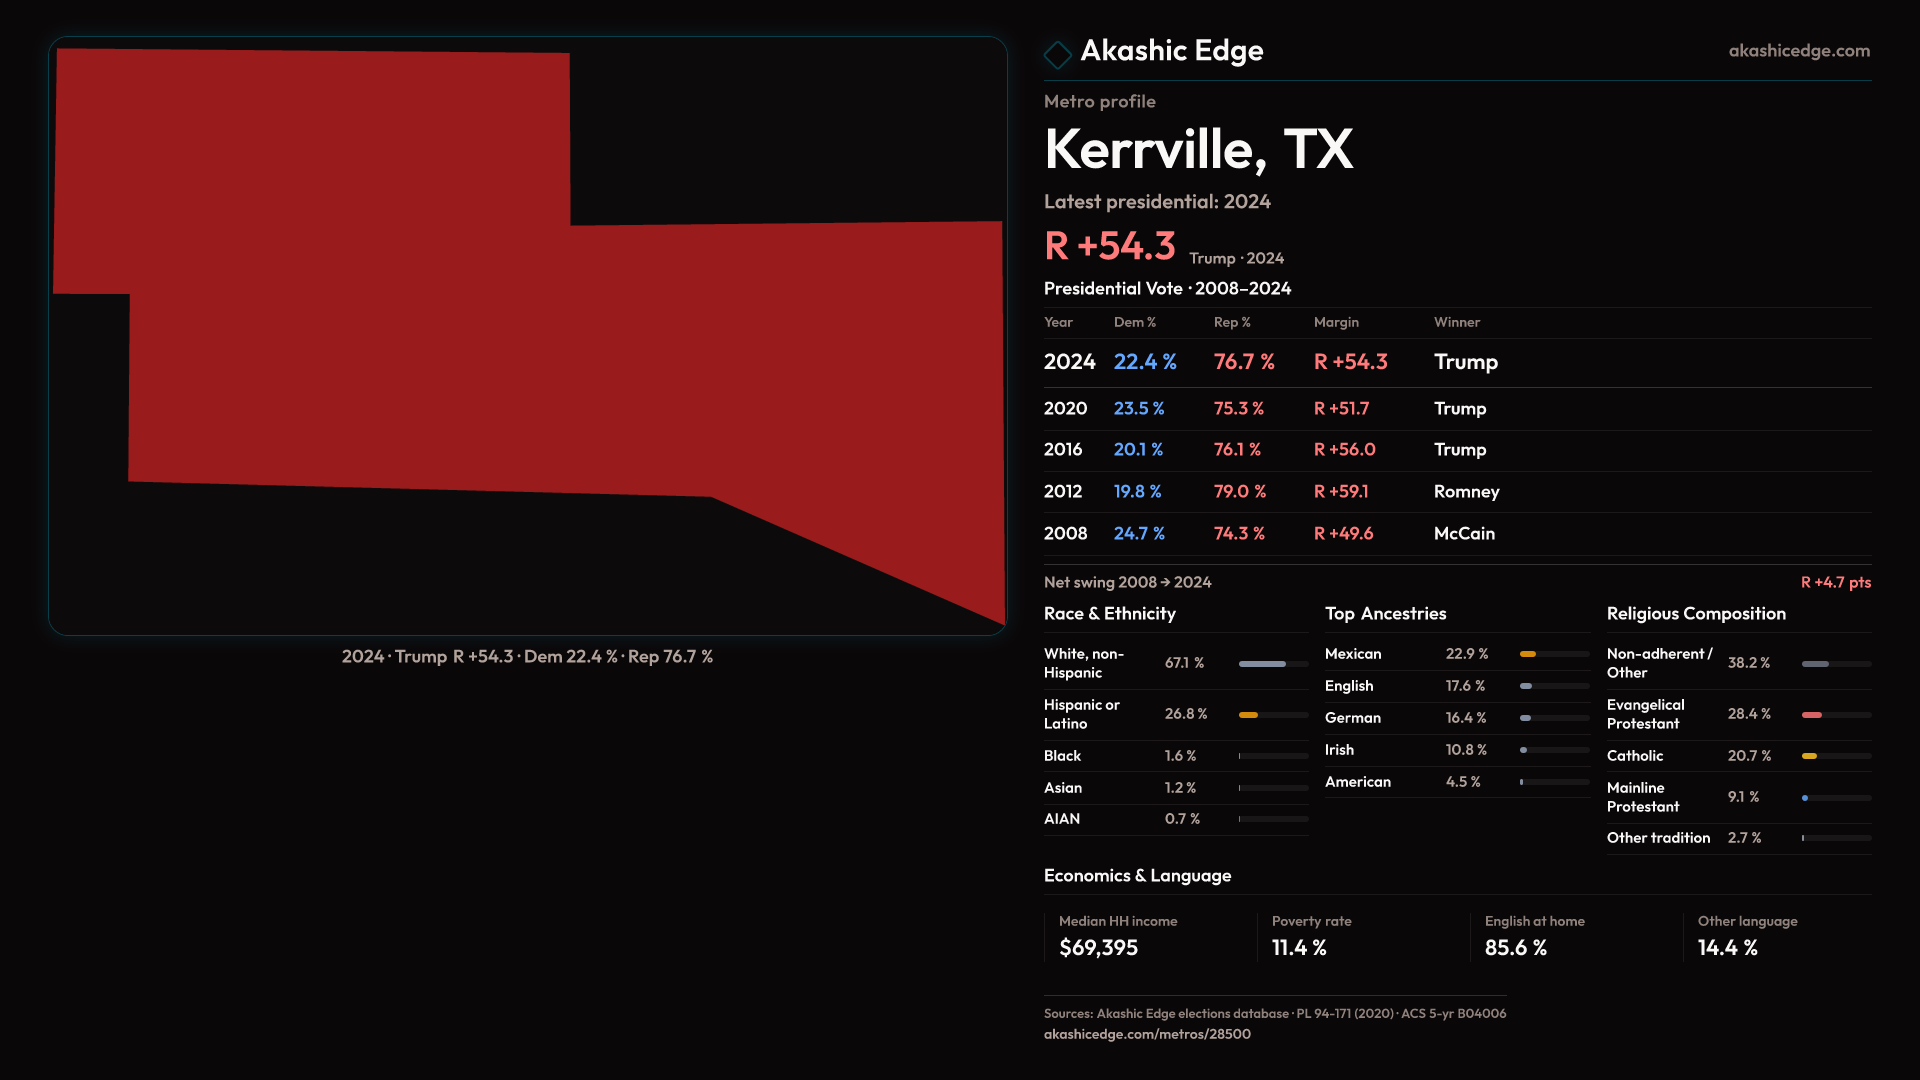Click the Evangelical Protestant red bar

click(x=1812, y=715)
